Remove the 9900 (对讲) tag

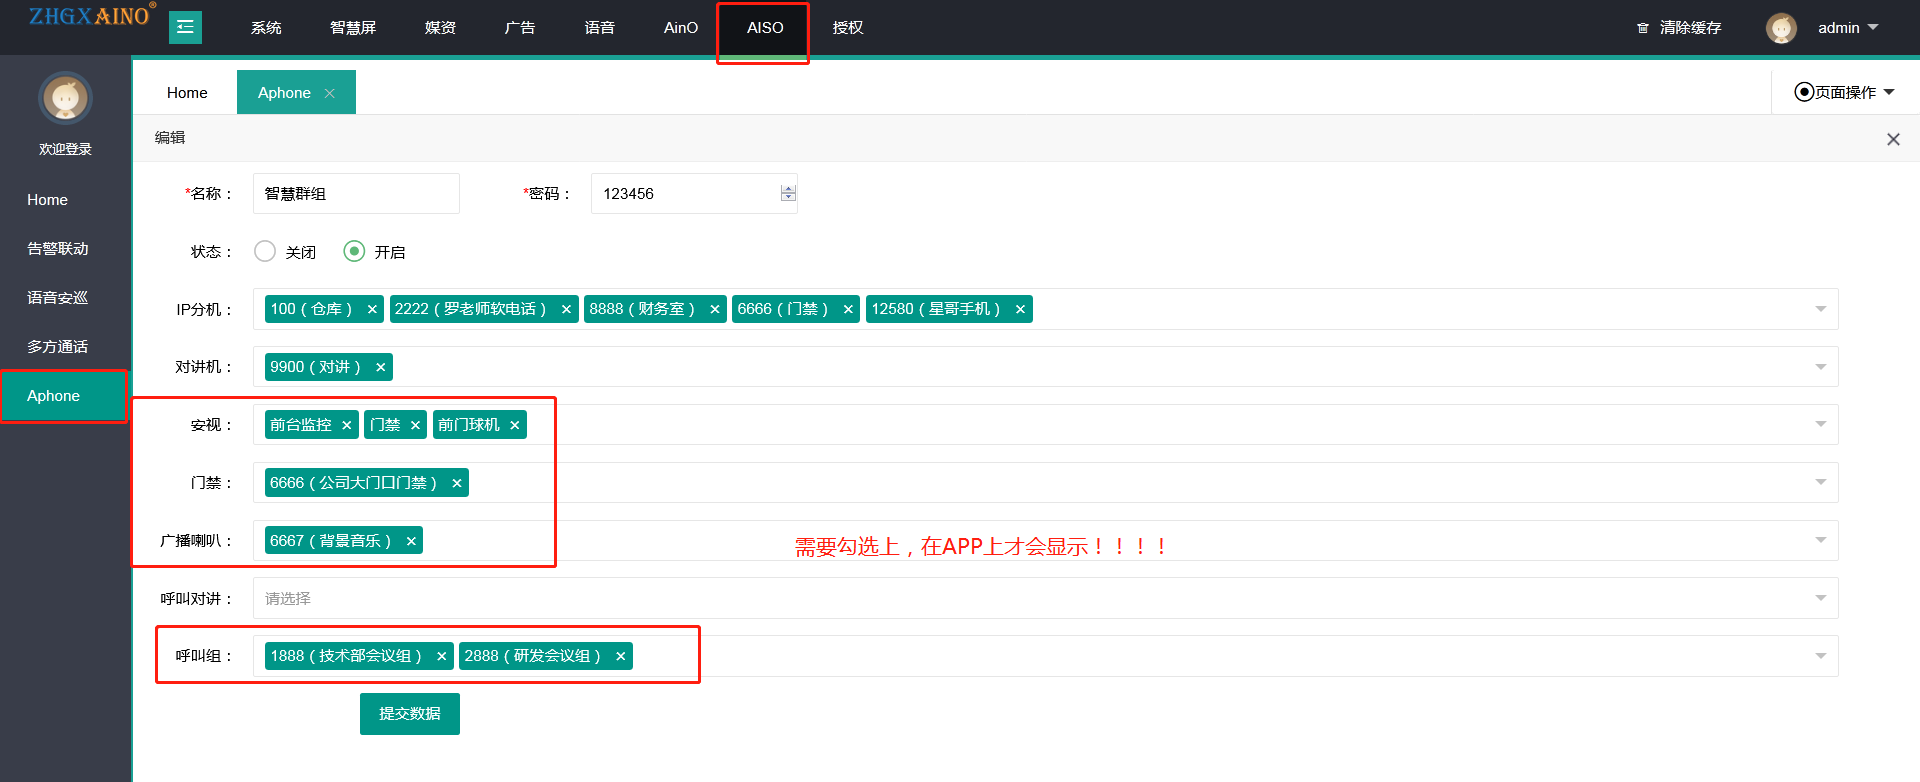coord(380,368)
